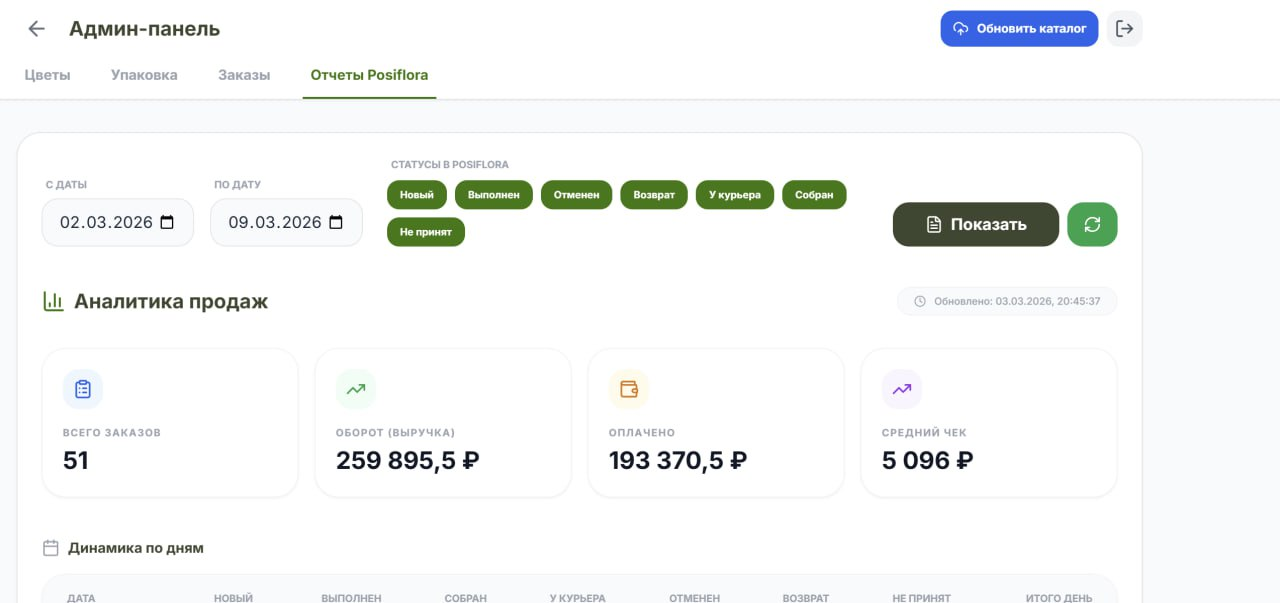Click the end date field 09.03.2026

(x=286, y=222)
